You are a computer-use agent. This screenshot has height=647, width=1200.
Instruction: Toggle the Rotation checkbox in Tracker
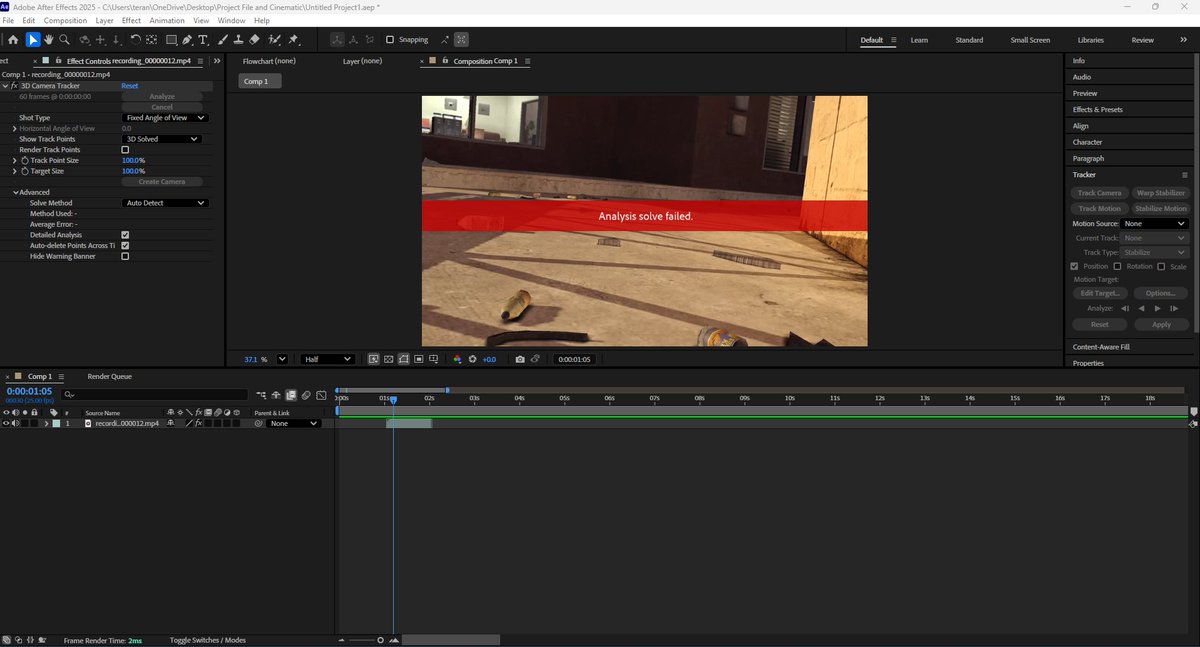pos(1117,266)
